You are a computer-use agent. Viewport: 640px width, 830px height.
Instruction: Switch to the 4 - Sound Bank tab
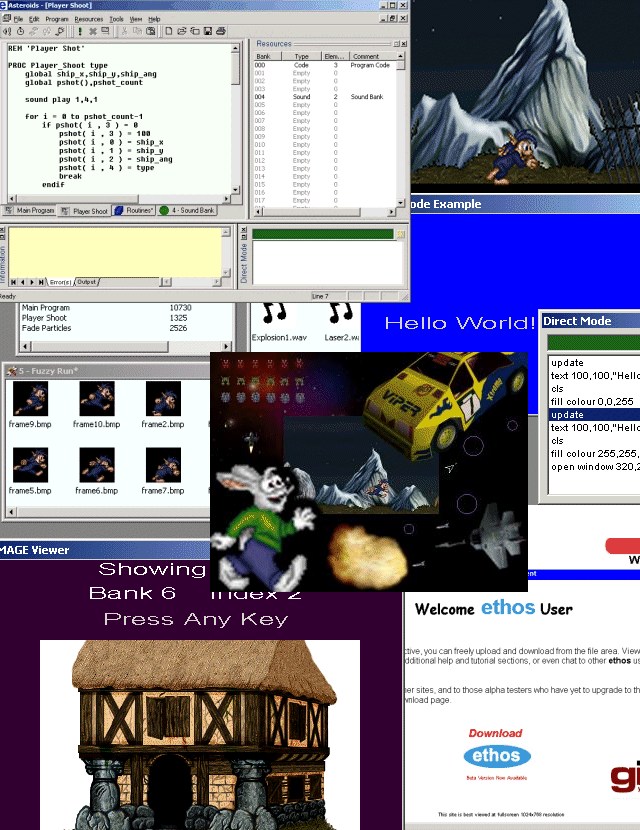coord(187,211)
